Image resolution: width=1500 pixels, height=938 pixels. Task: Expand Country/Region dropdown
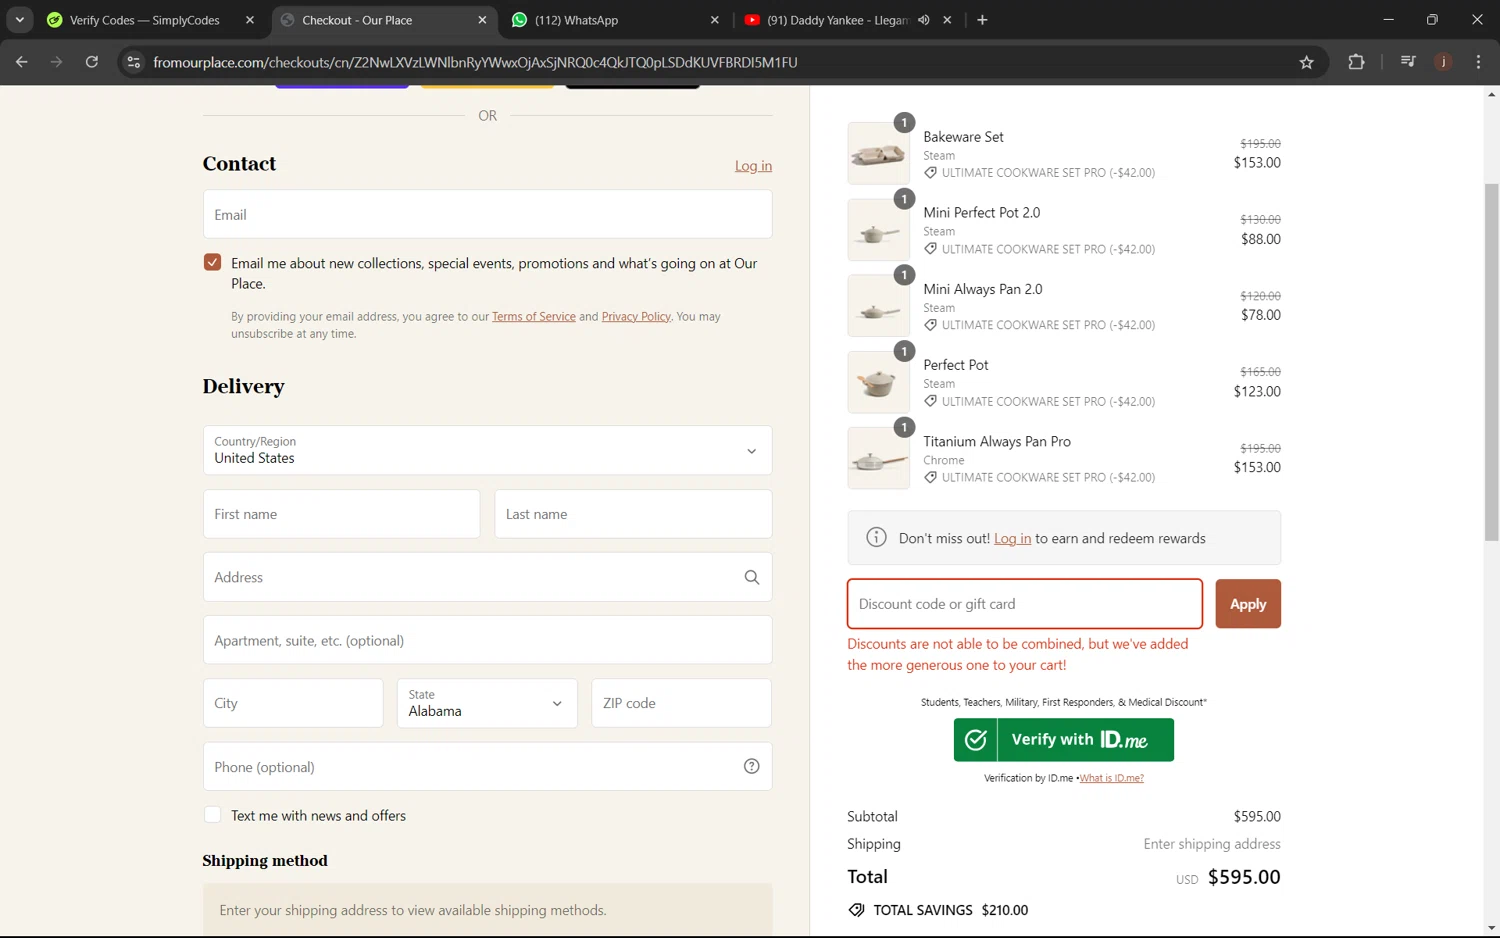click(487, 450)
